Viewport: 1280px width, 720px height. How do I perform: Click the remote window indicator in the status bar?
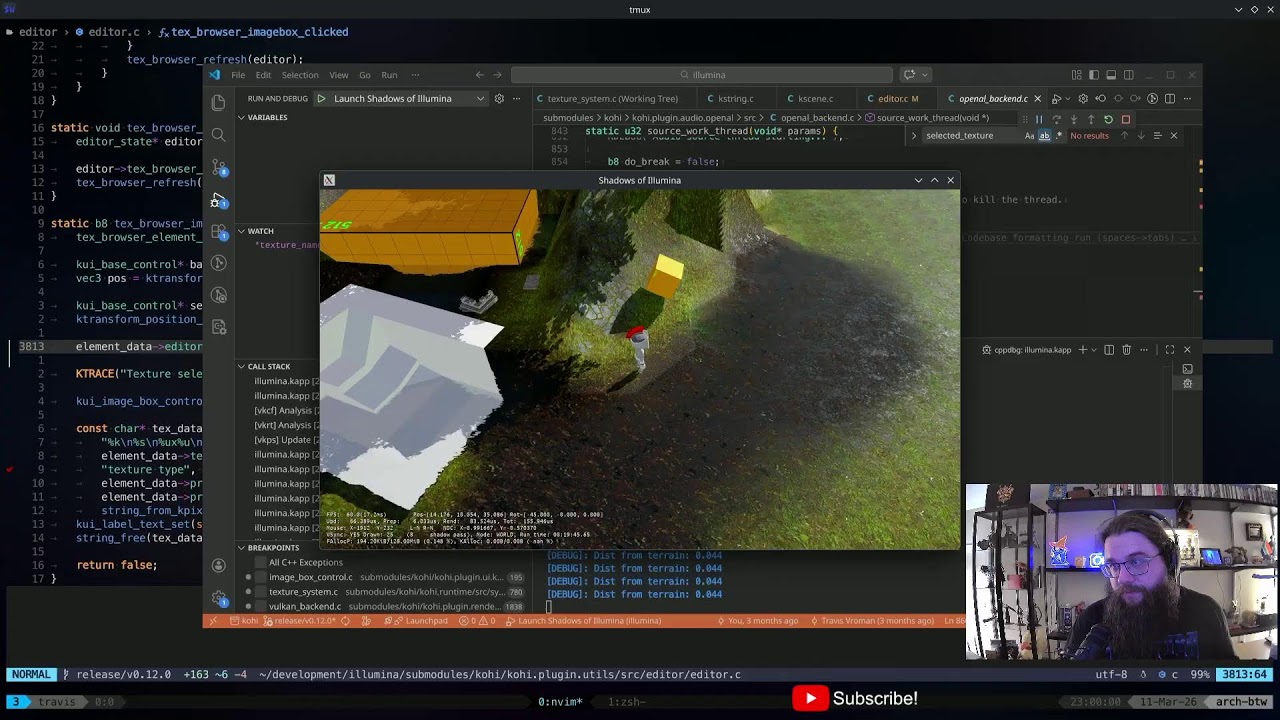point(213,621)
